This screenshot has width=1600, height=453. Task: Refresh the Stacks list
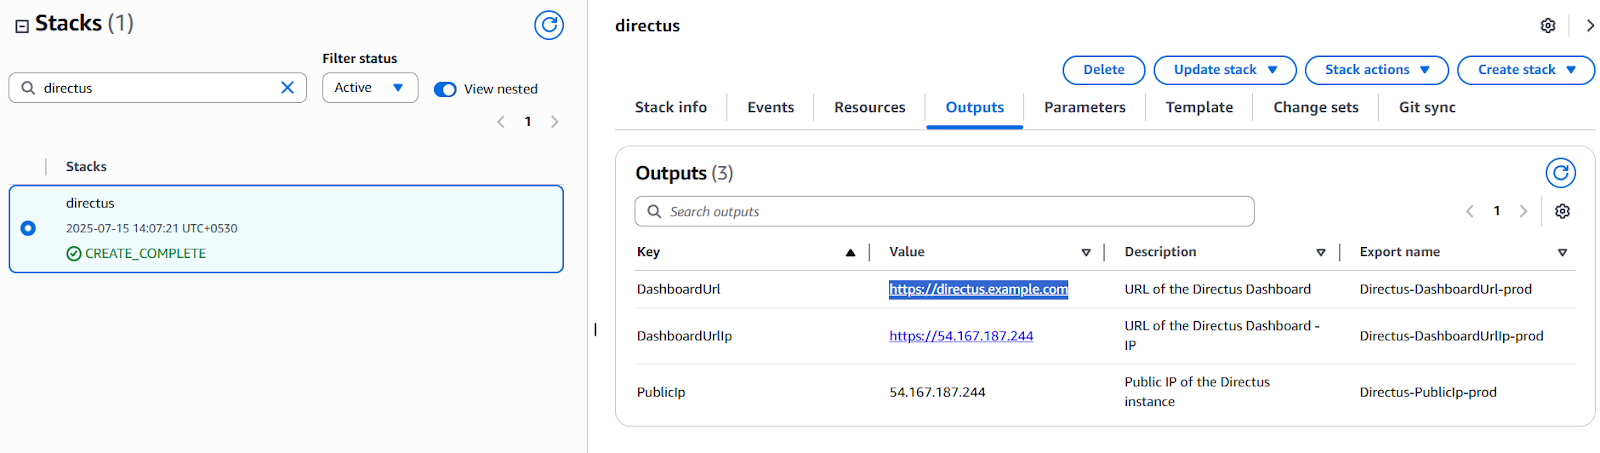tap(548, 25)
